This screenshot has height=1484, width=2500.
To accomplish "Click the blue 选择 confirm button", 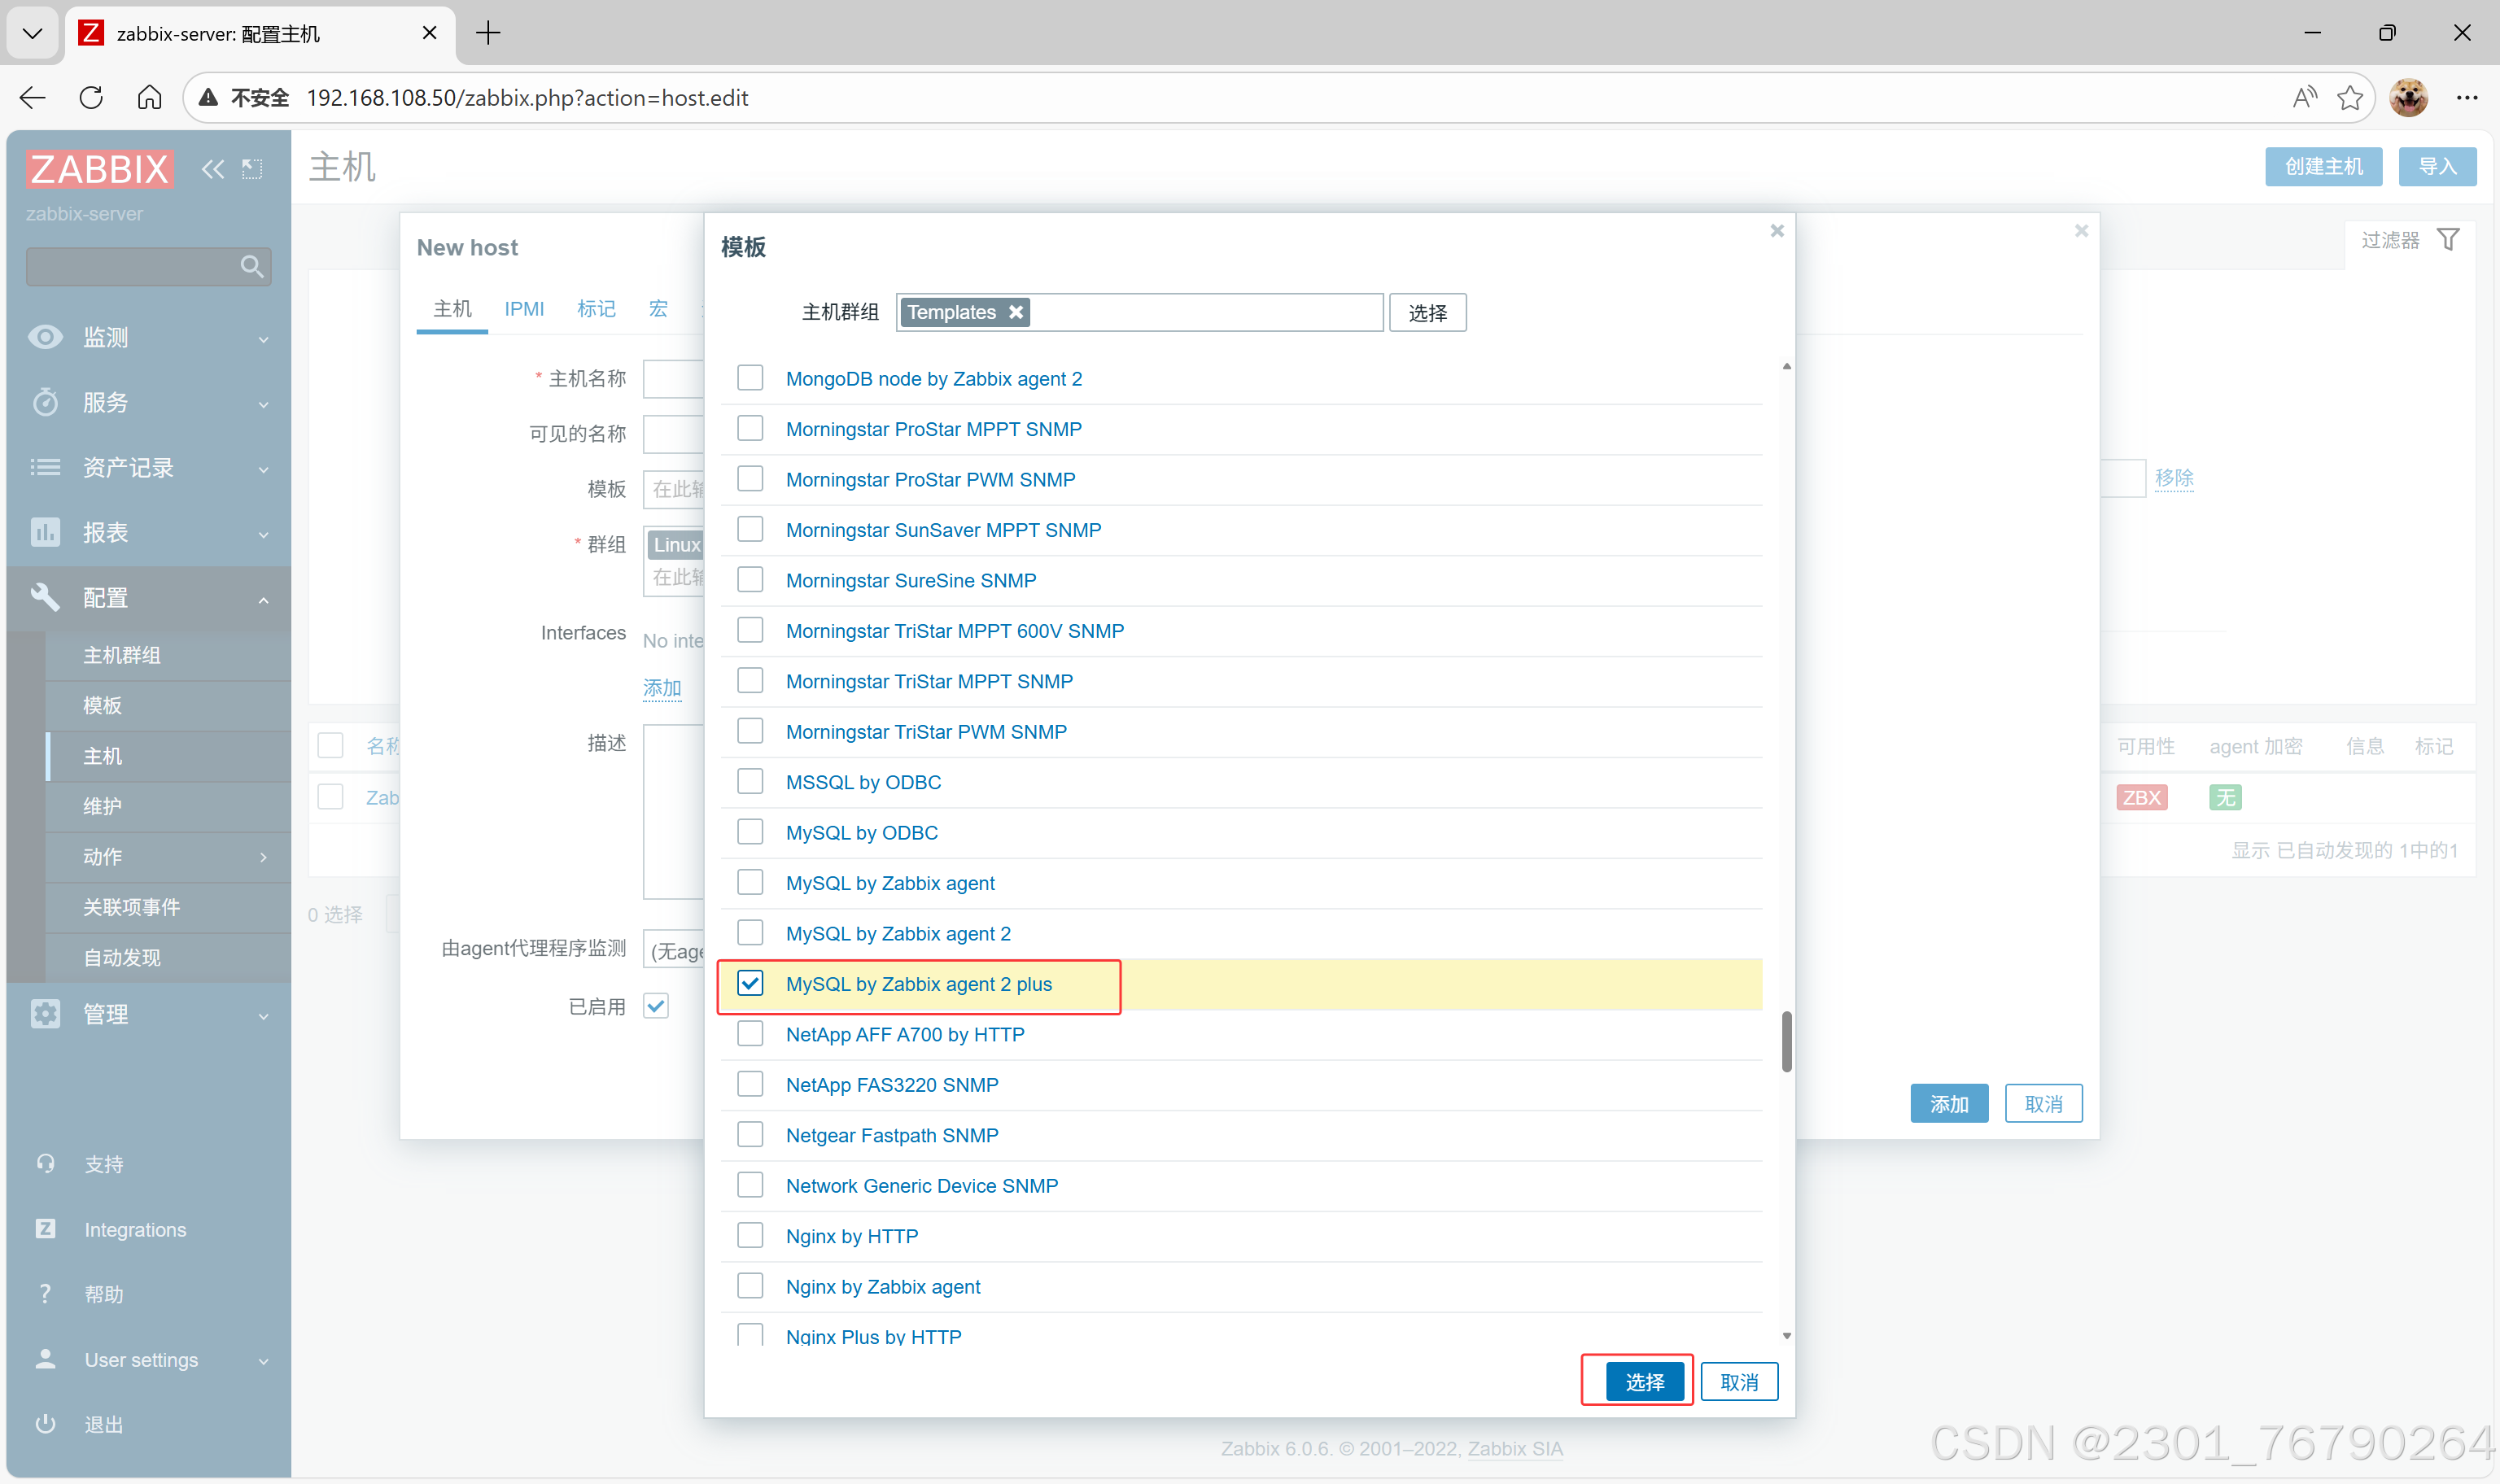I will click(x=1644, y=1382).
